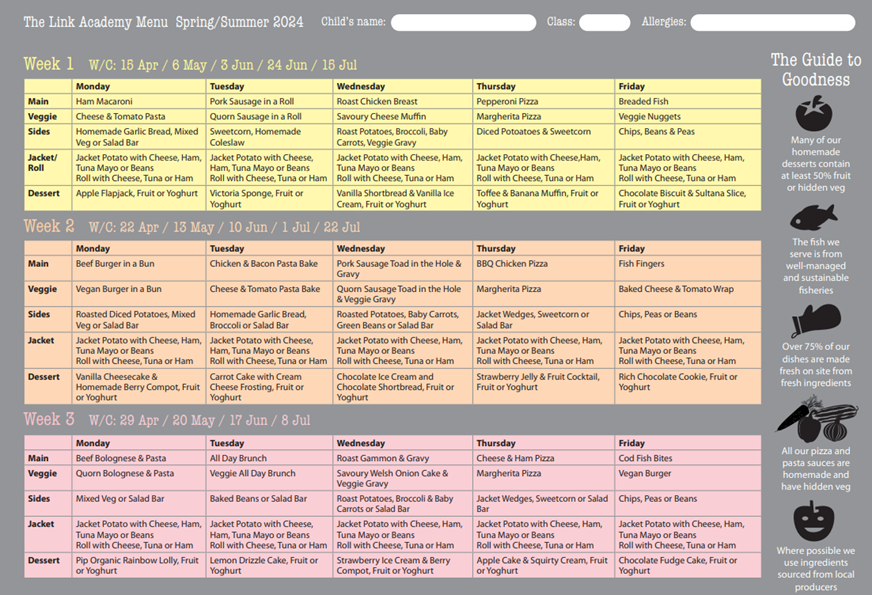Select the 'Quorn Sausage in a Roll' cell

point(269,116)
